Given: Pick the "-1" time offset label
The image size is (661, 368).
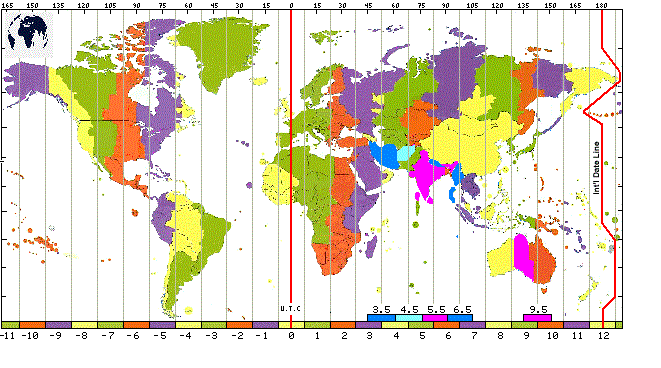Looking at the screenshot, I should pyautogui.click(x=263, y=336).
